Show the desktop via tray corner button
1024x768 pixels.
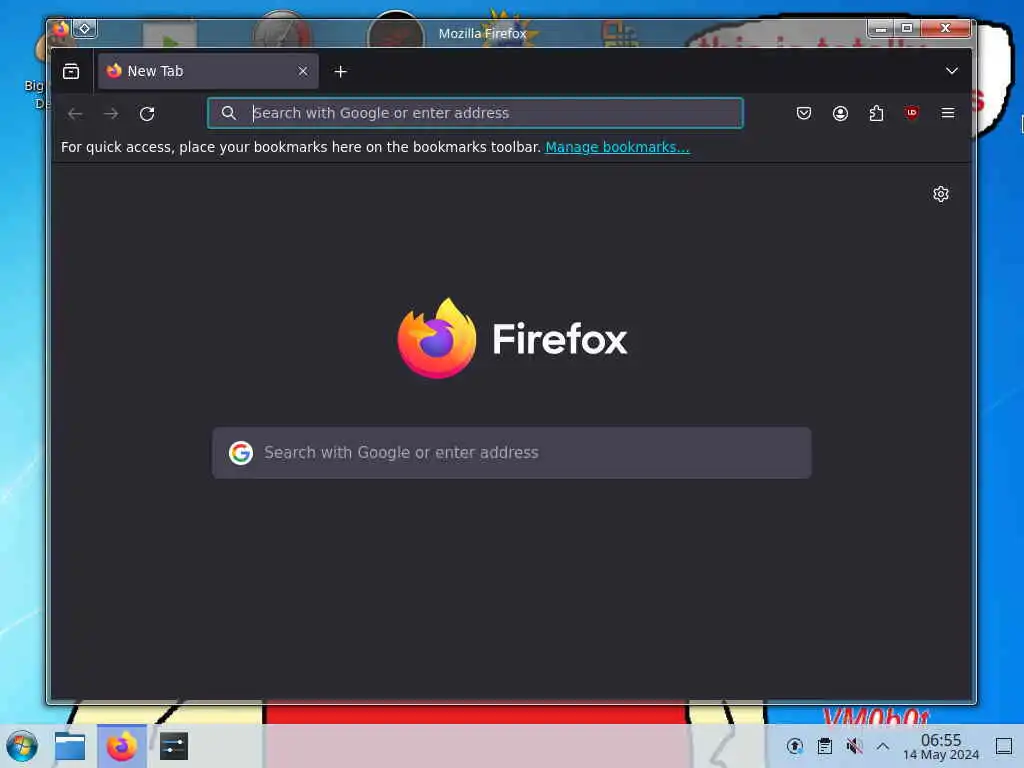(1004, 746)
